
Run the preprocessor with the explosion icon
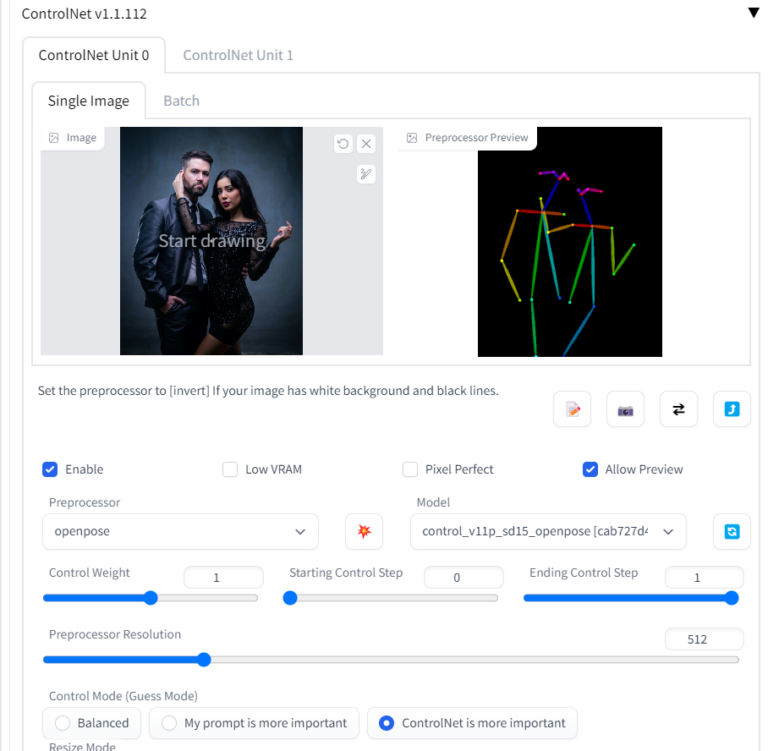pyautogui.click(x=364, y=532)
